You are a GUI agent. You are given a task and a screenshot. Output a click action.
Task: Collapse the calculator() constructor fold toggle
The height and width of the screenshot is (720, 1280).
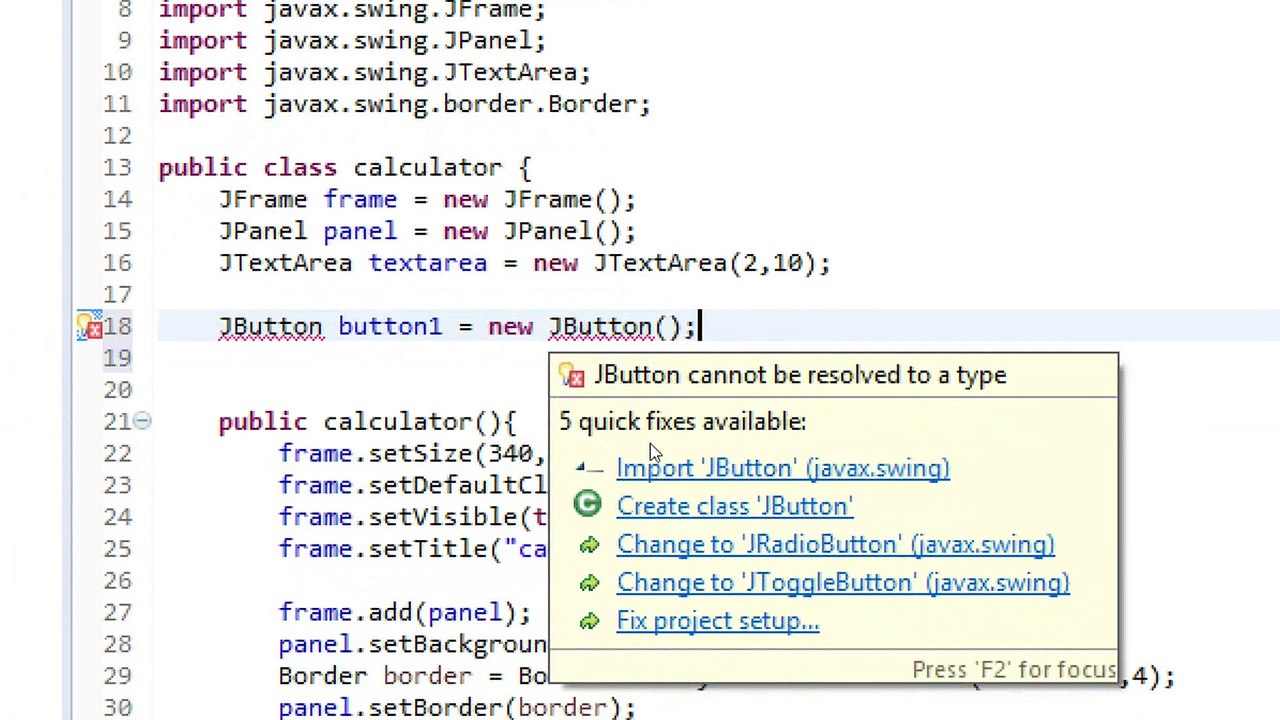click(x=142, y=421)
